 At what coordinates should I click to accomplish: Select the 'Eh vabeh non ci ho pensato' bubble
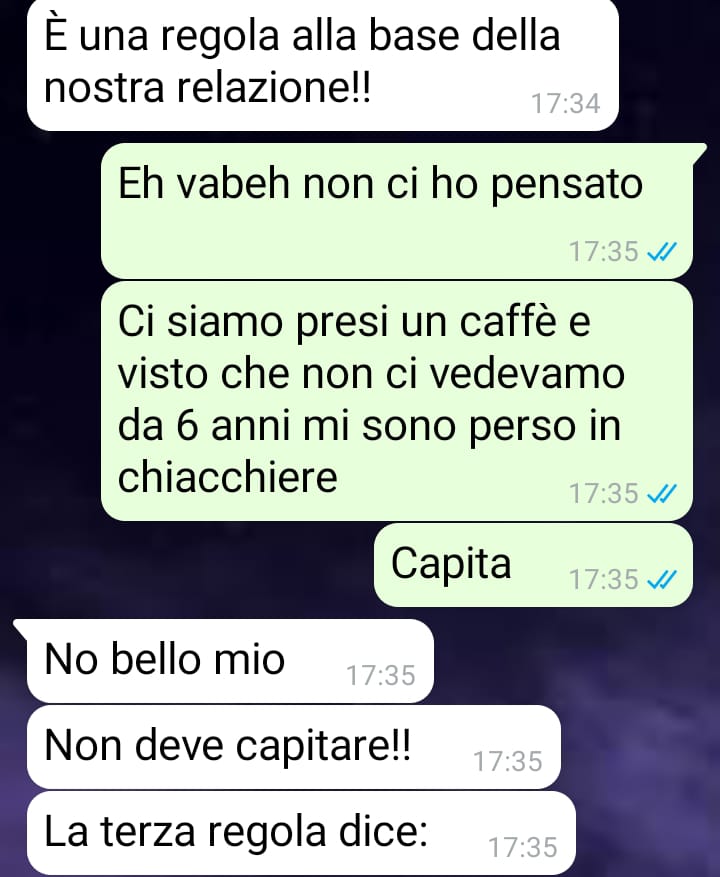click(397, 211)
